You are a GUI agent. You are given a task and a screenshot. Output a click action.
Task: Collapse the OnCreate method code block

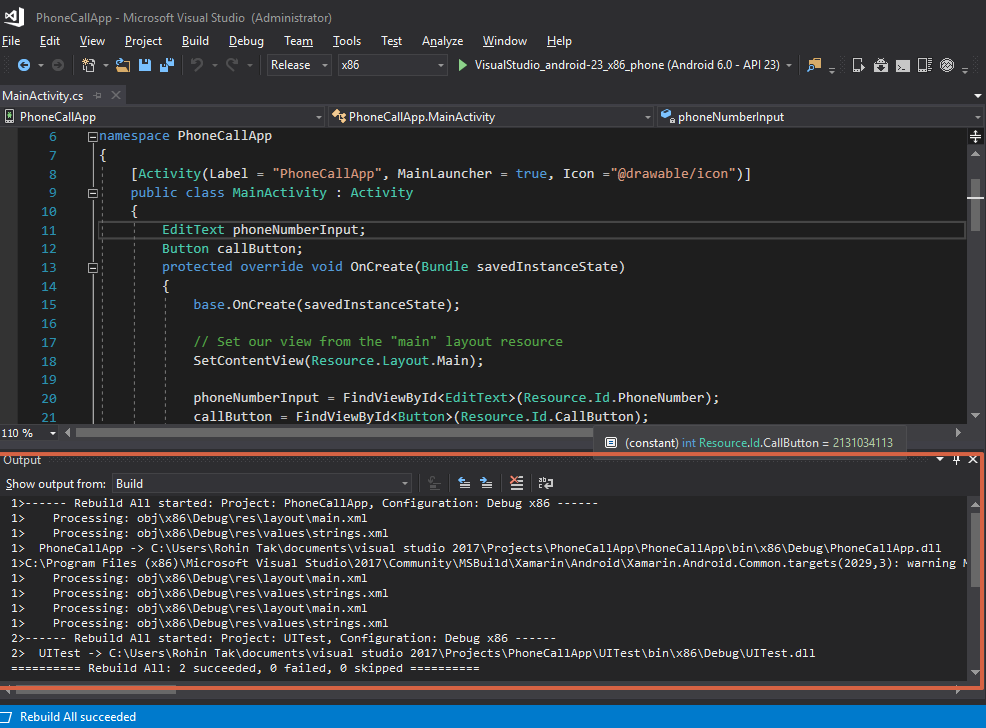pos(92,268)
